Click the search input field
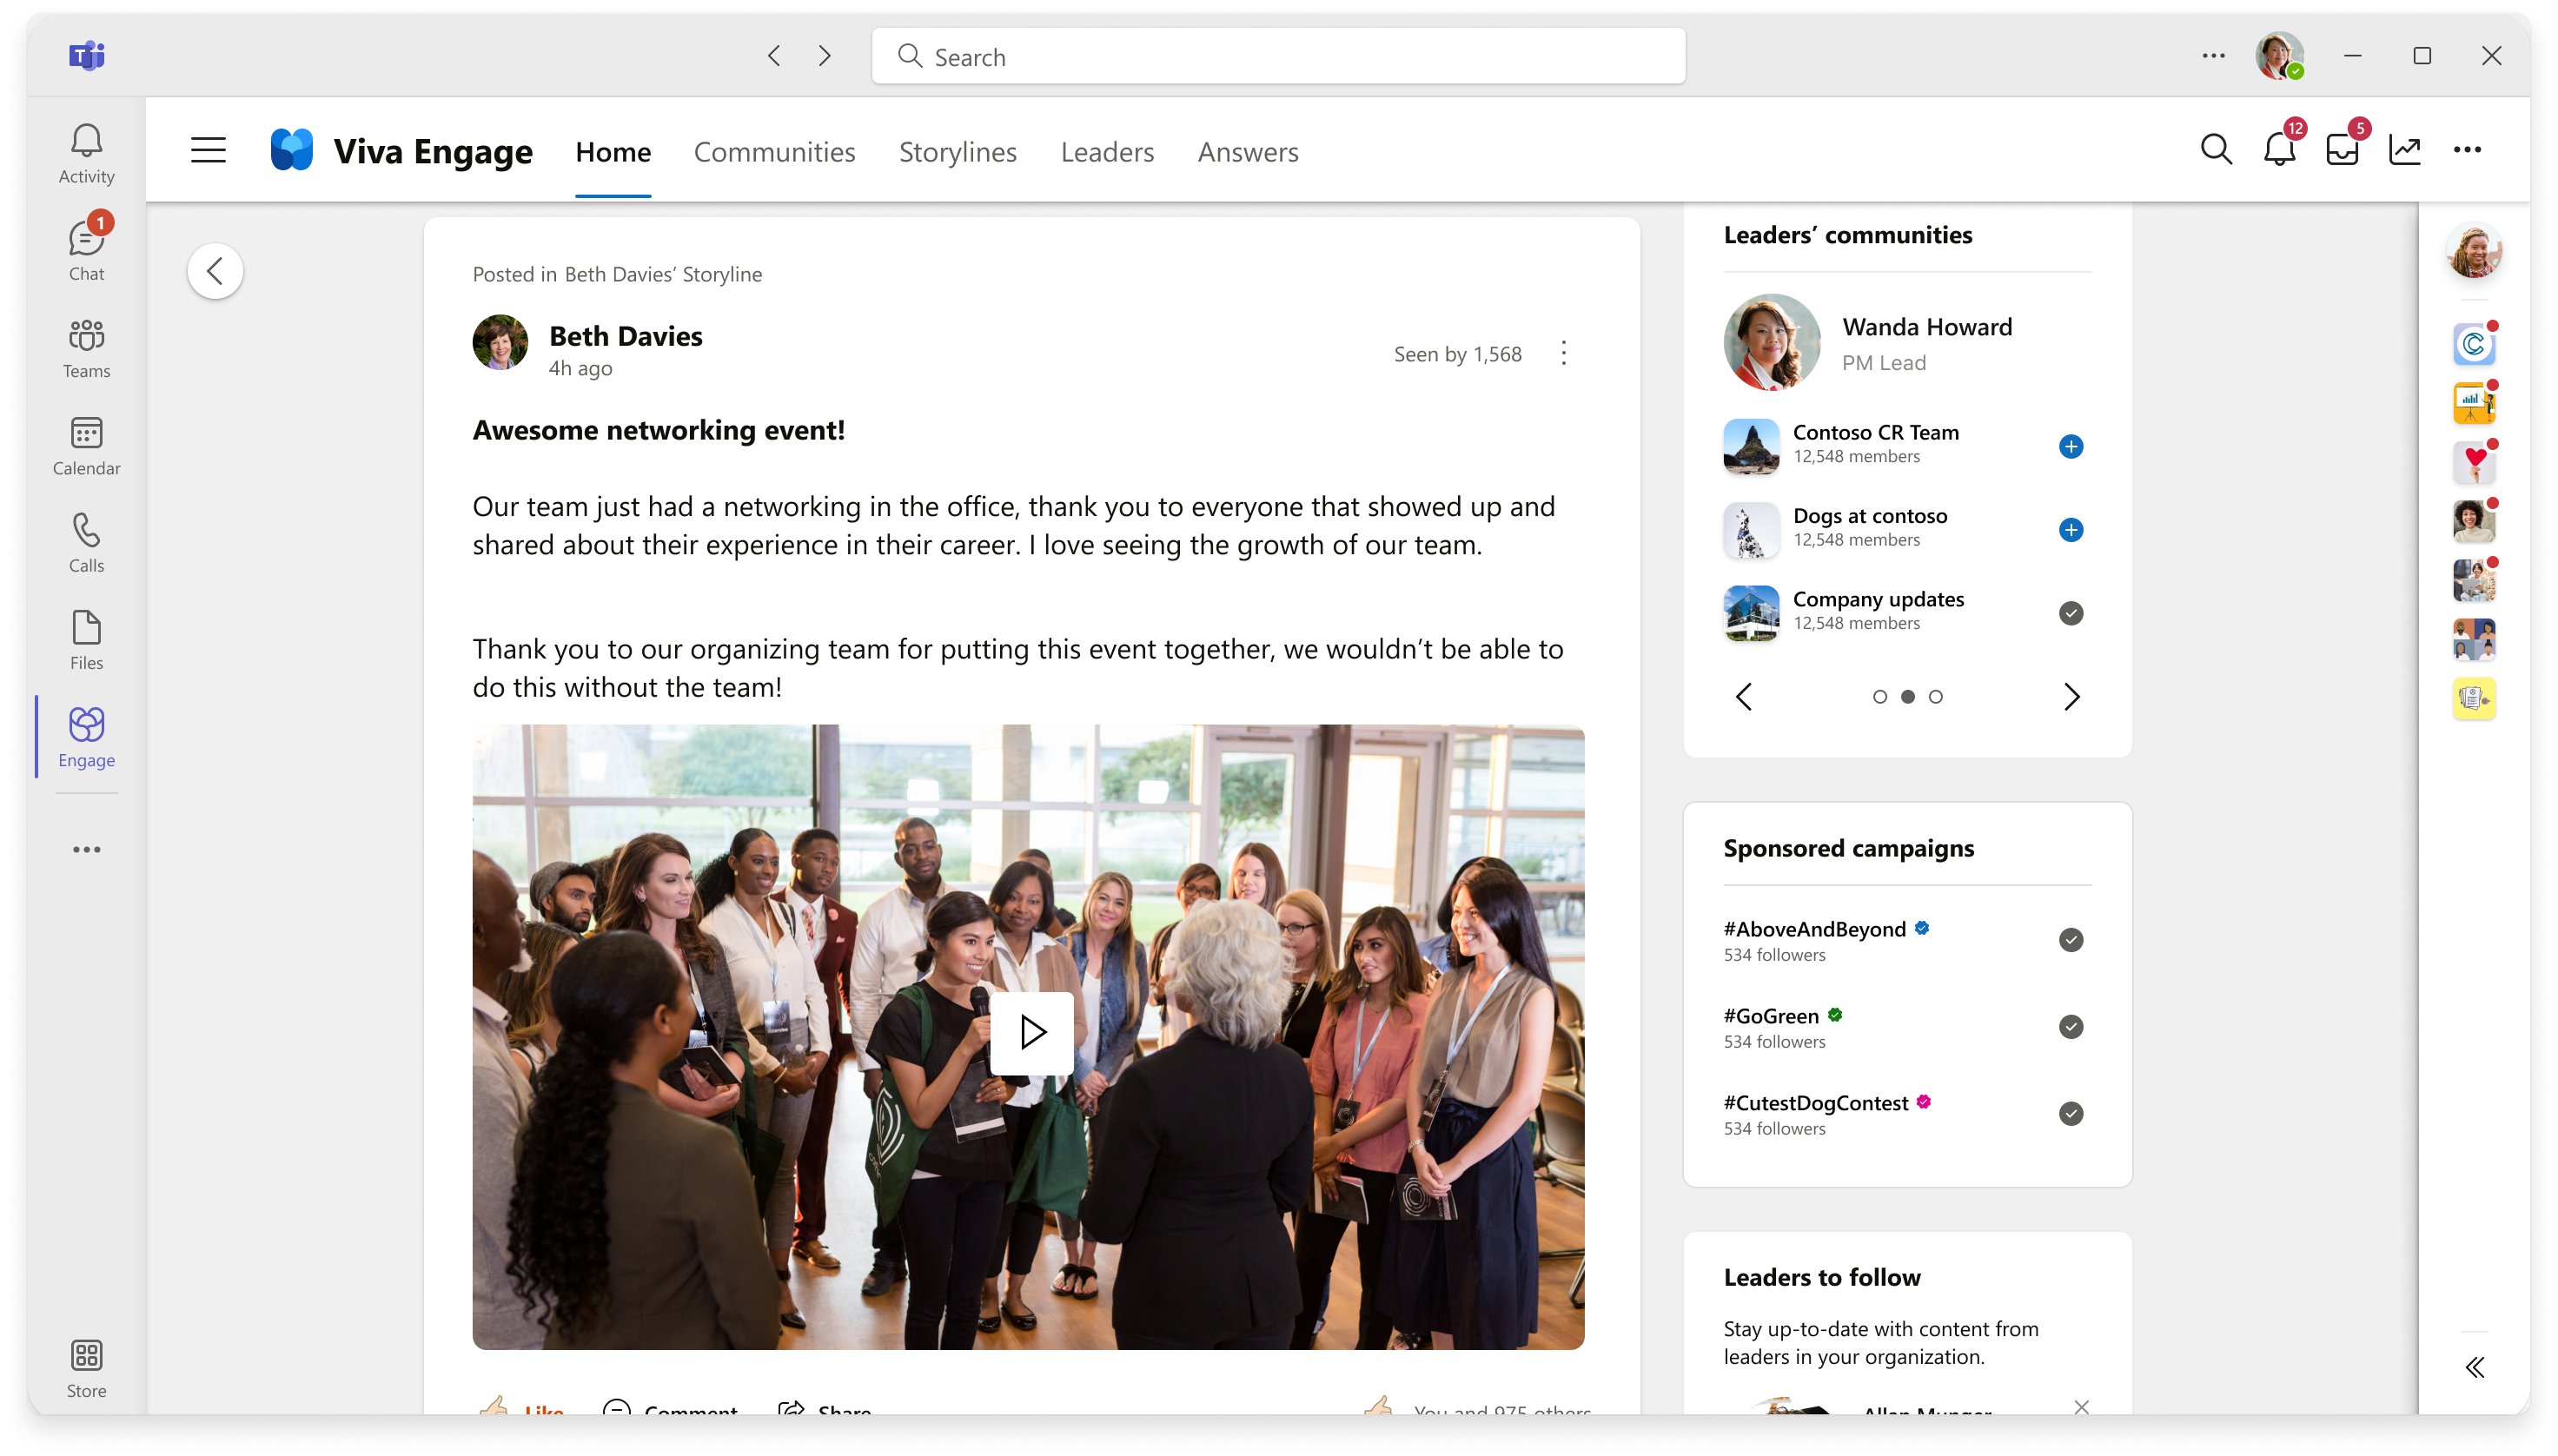The height and width of the screenshot is (1456, 2558). click(1277, 56)
